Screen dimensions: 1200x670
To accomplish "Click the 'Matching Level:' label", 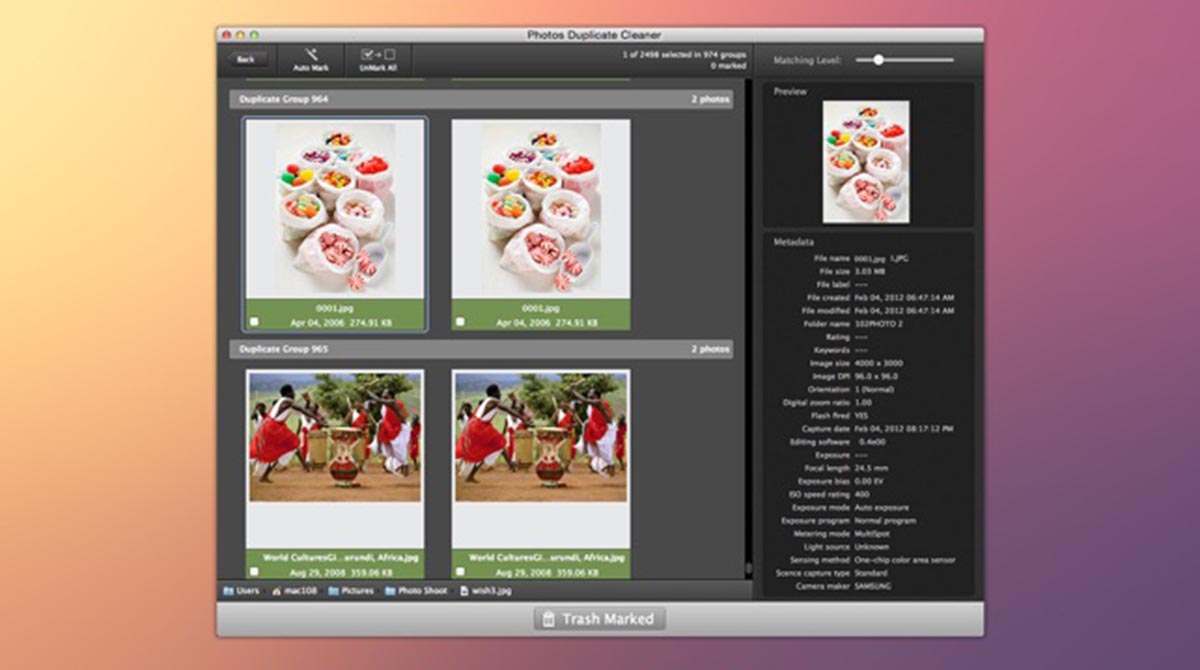I will click(x=808, y=60).
